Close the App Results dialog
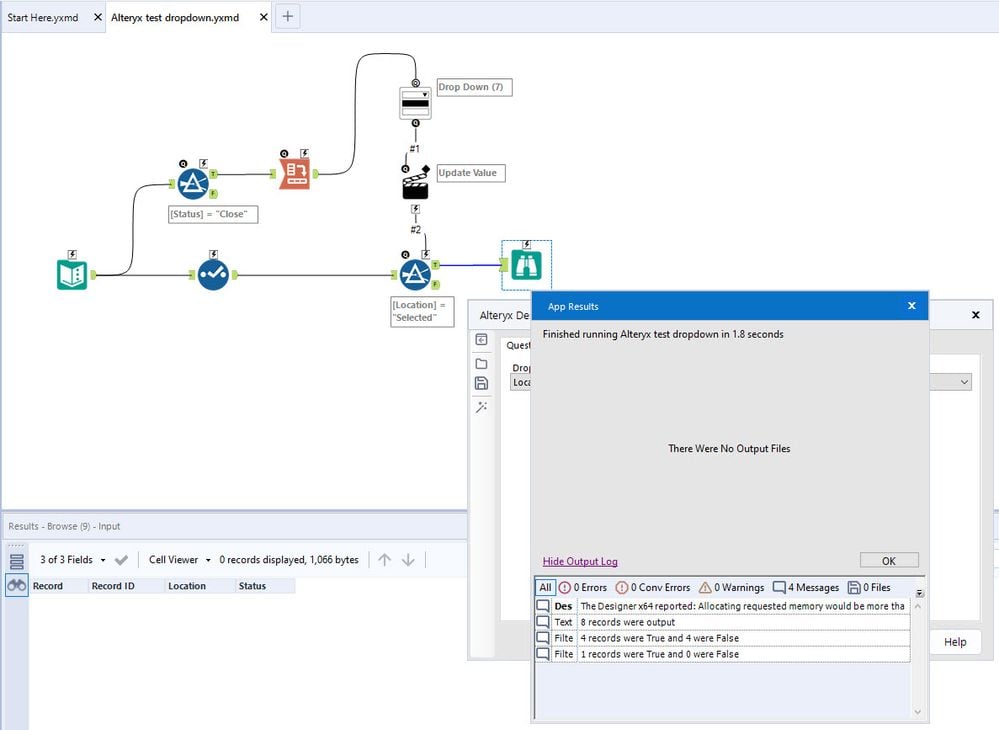This screenshot has height=730, width=999. pos(912,306)
